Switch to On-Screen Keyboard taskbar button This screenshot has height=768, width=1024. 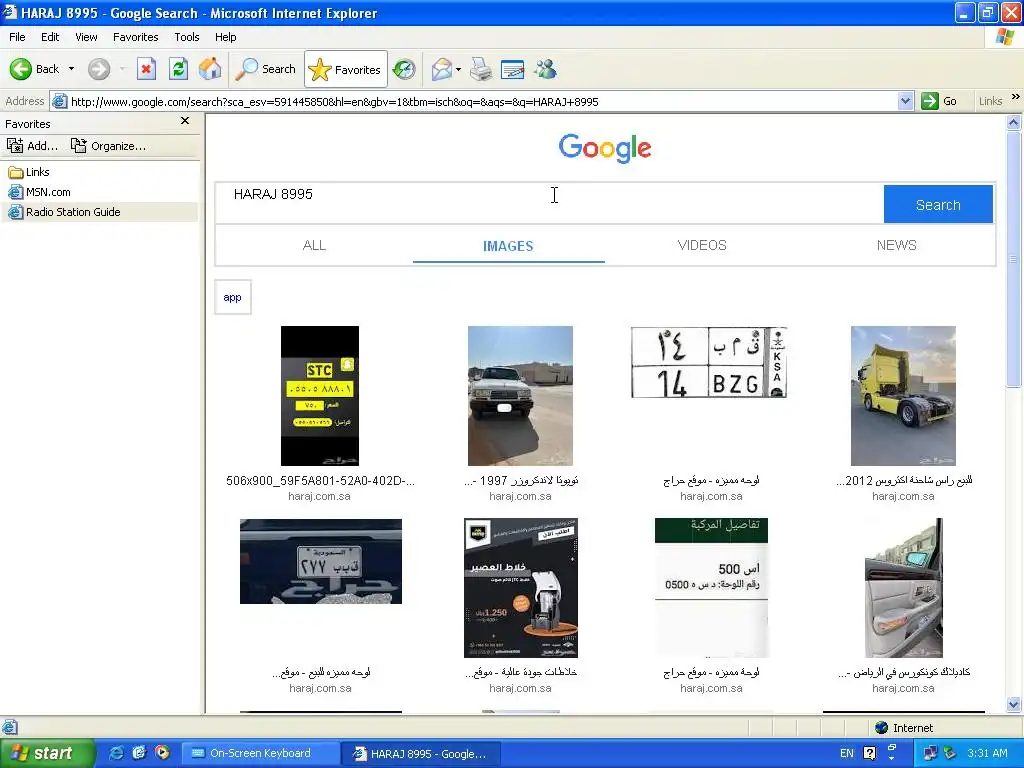pyautogui.click(x=259, y=753)
